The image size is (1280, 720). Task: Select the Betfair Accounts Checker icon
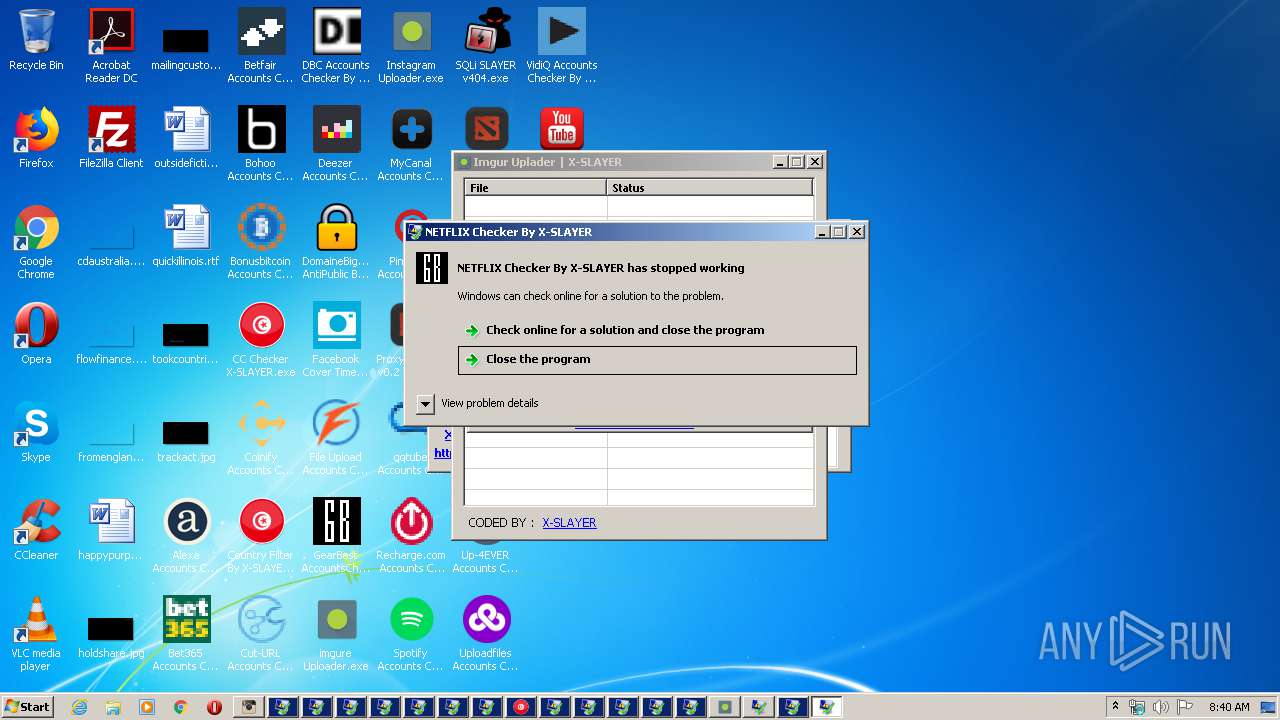tap(261, 45)
